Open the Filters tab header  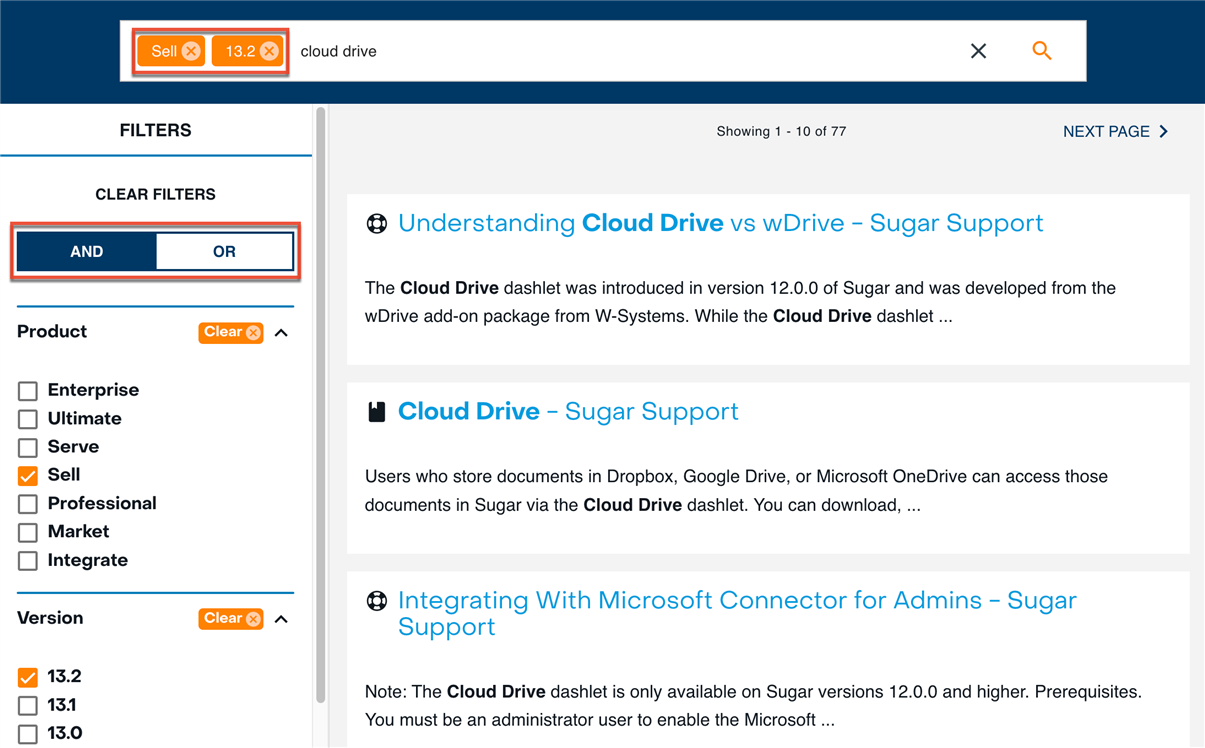pos(155,131)
